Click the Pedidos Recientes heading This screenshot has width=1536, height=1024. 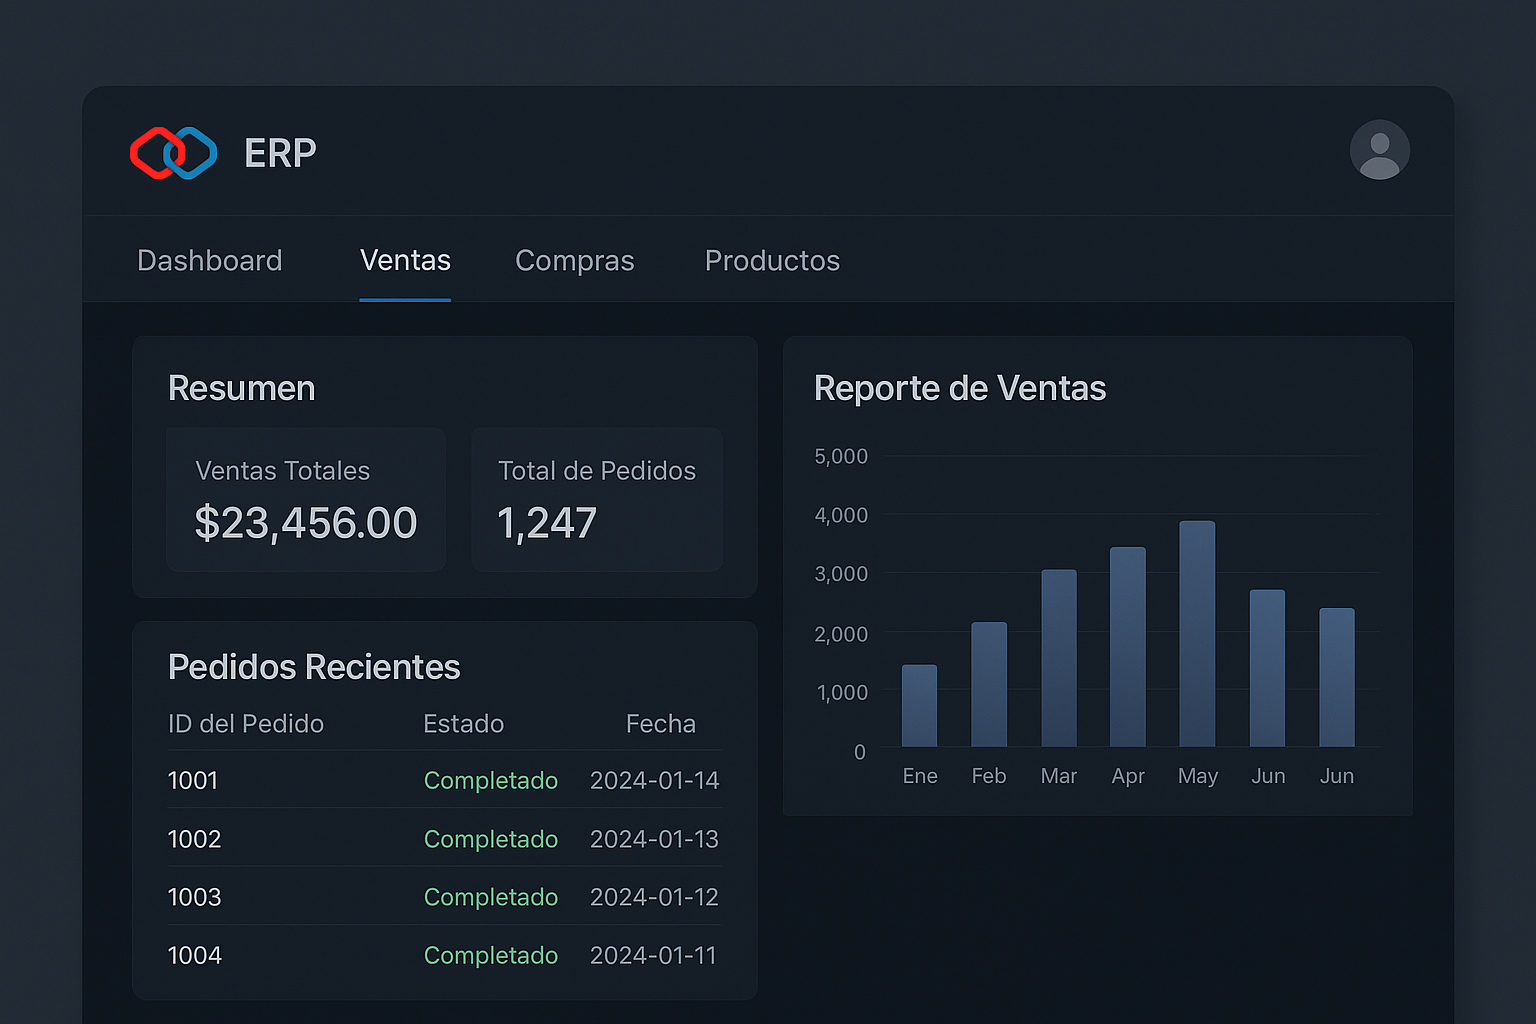pos(313,666)
